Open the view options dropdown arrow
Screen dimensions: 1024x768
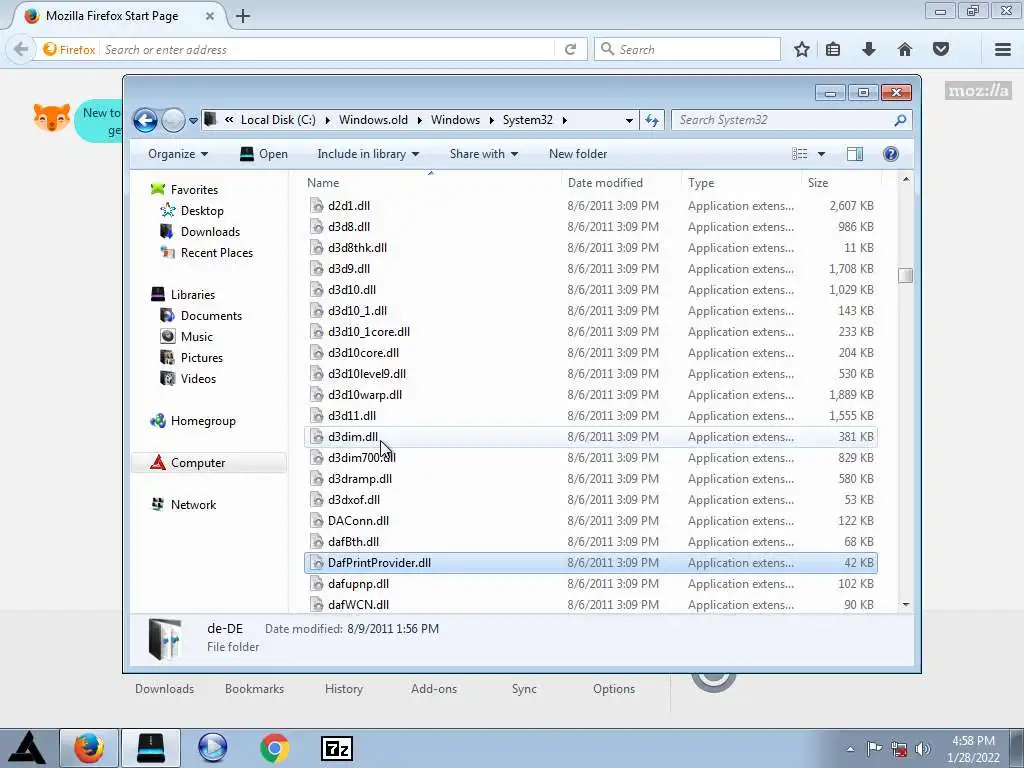[x=822, y=154]
